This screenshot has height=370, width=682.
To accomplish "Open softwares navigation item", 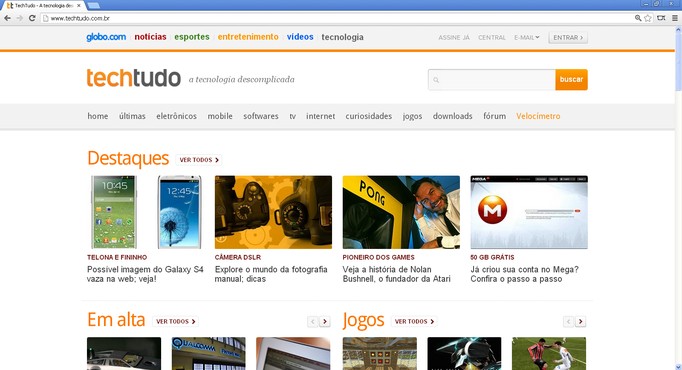I will [x=261, y=116].
